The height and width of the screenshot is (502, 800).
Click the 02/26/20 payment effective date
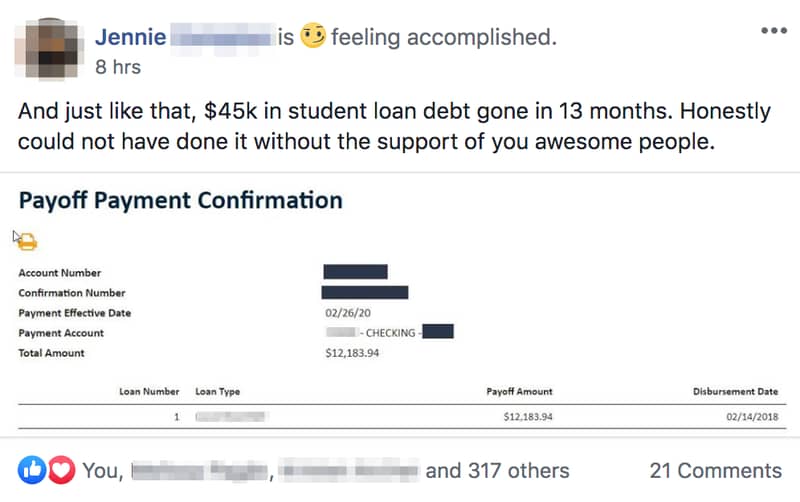point(347,313)
